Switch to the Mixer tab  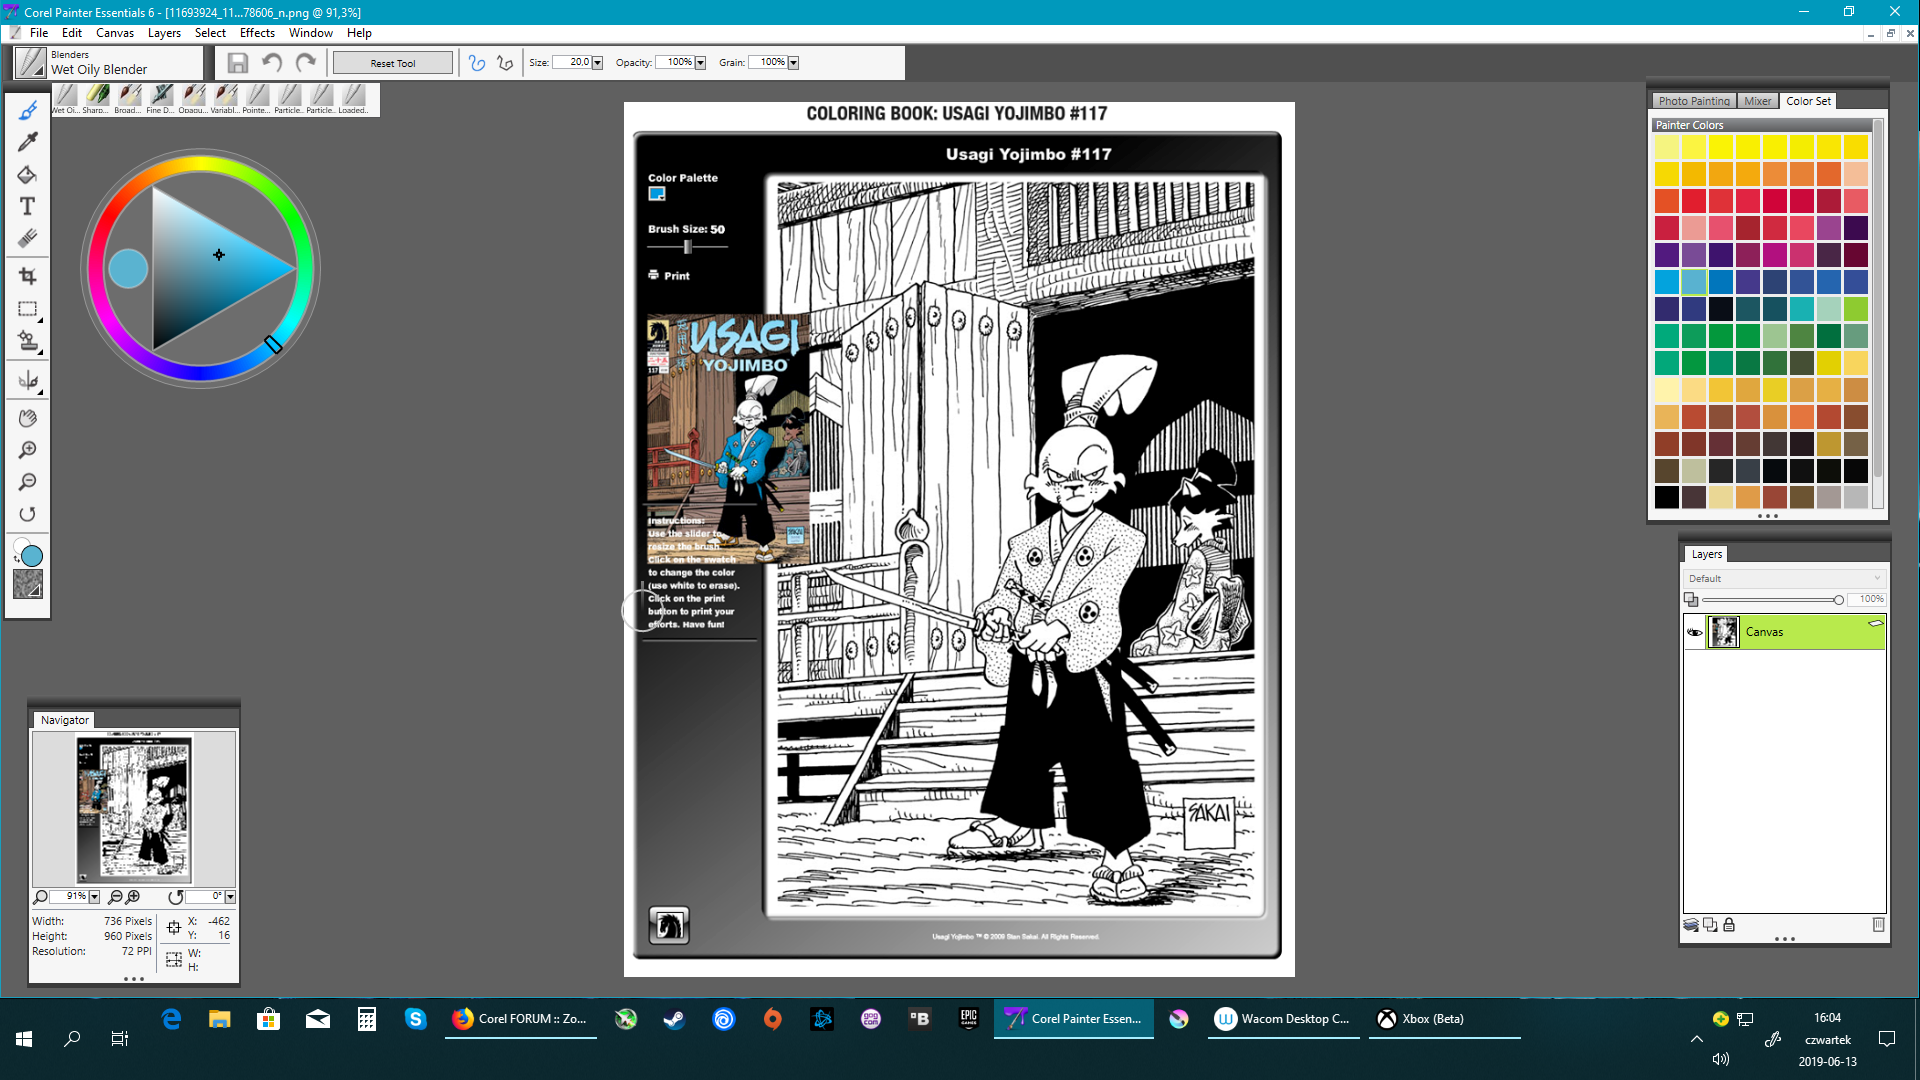click(1757, 101)
